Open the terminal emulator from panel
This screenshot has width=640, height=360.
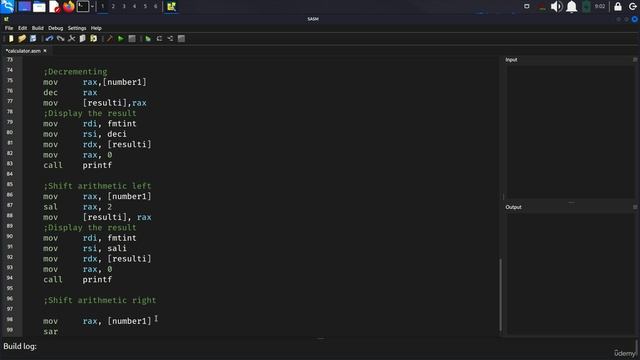[83, 7]
